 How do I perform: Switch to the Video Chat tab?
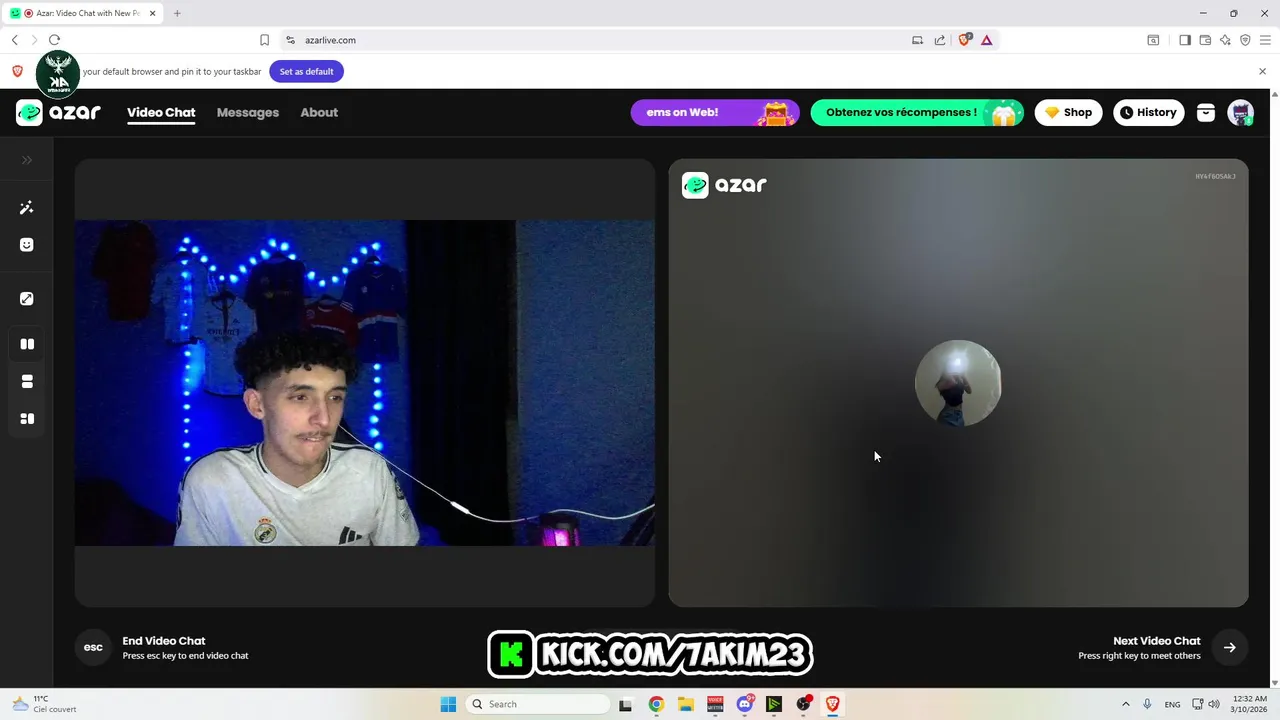(x=161, y=113)
